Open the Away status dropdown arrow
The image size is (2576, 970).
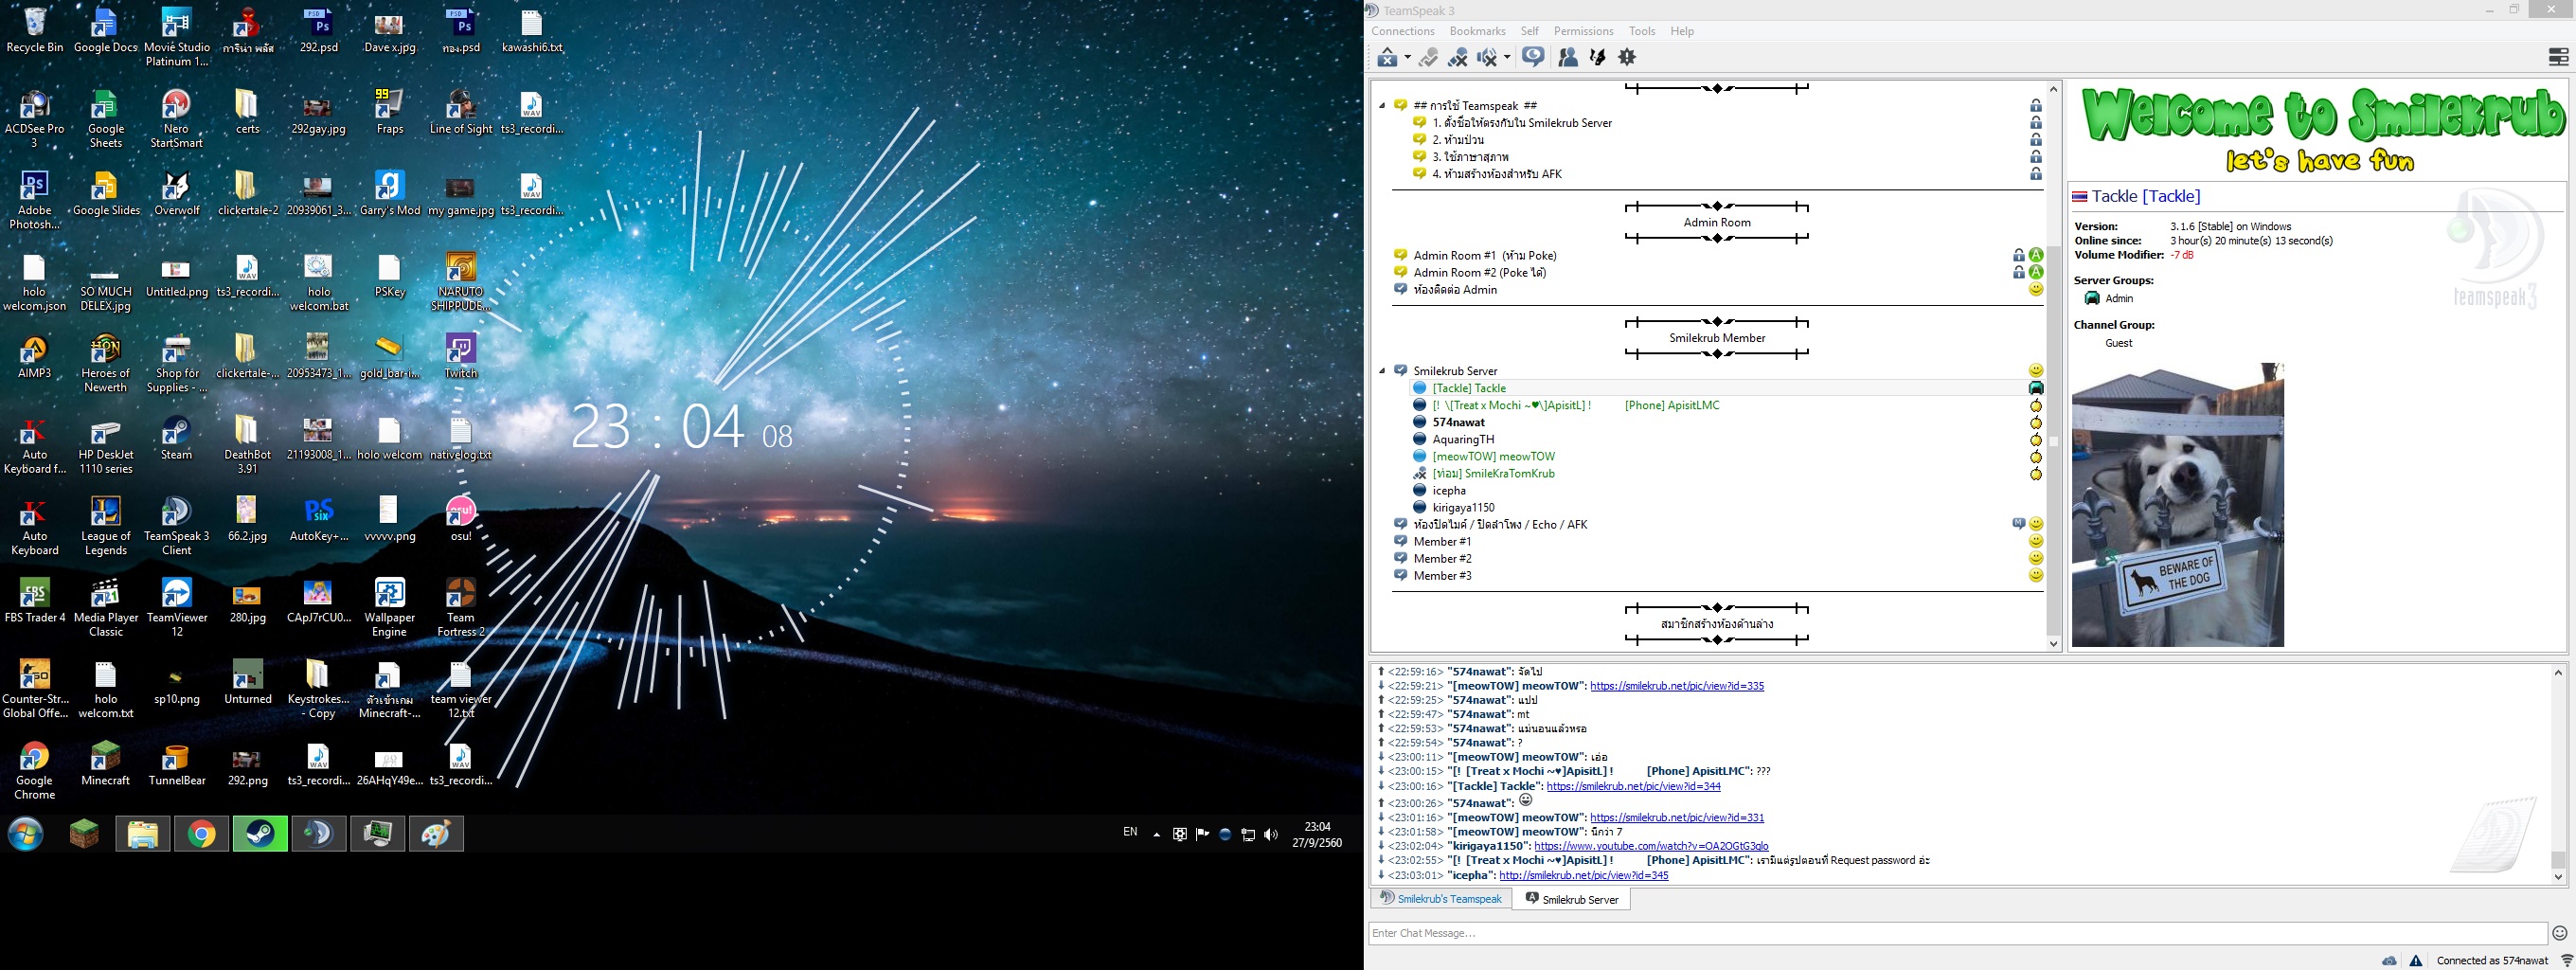point(1408,58)
